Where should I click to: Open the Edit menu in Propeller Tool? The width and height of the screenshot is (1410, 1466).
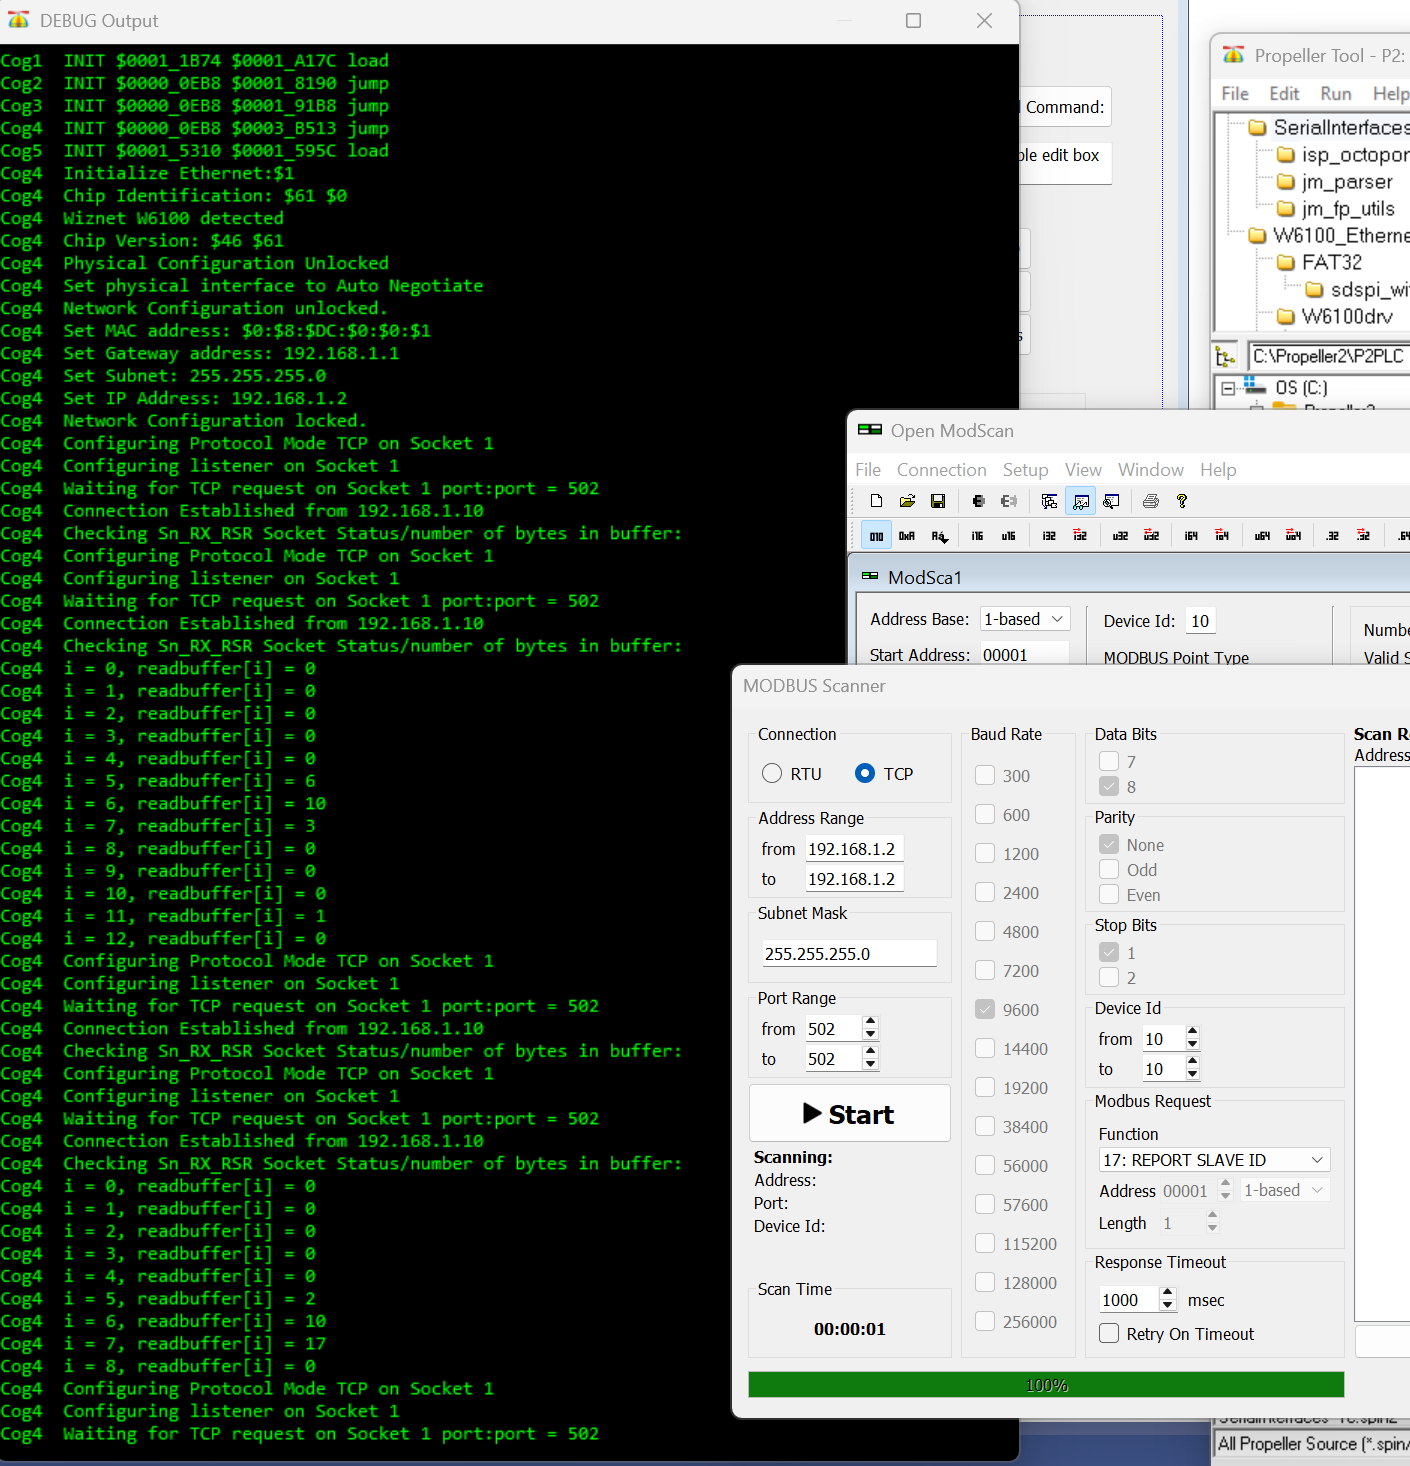coord(1284,93)
